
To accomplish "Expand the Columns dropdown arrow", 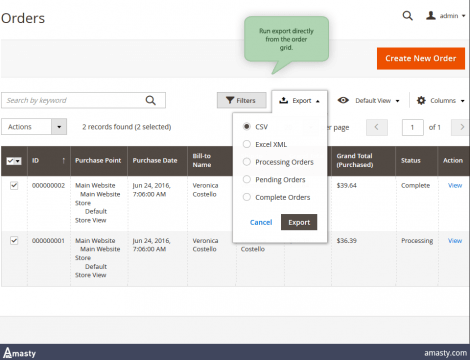I will 463,101.
